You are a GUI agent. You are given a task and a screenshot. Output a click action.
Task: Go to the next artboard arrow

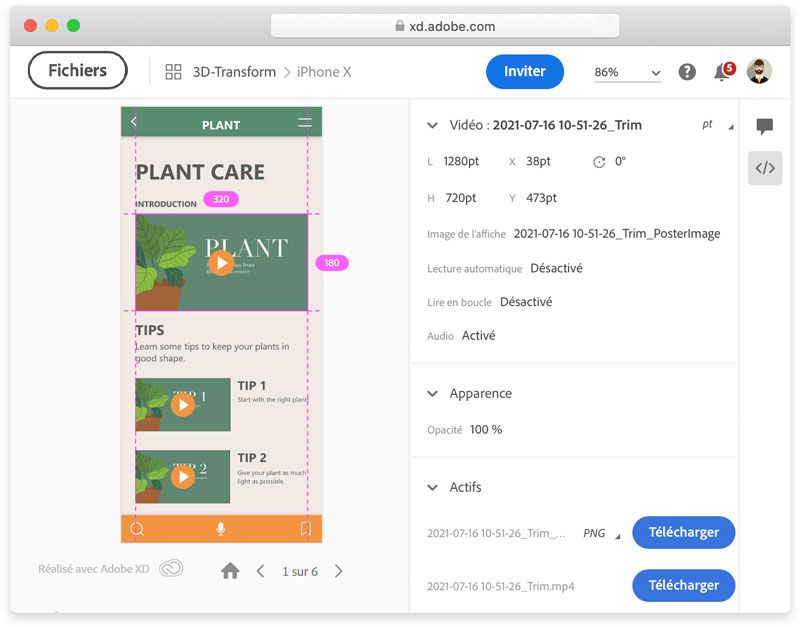(339, 571)
